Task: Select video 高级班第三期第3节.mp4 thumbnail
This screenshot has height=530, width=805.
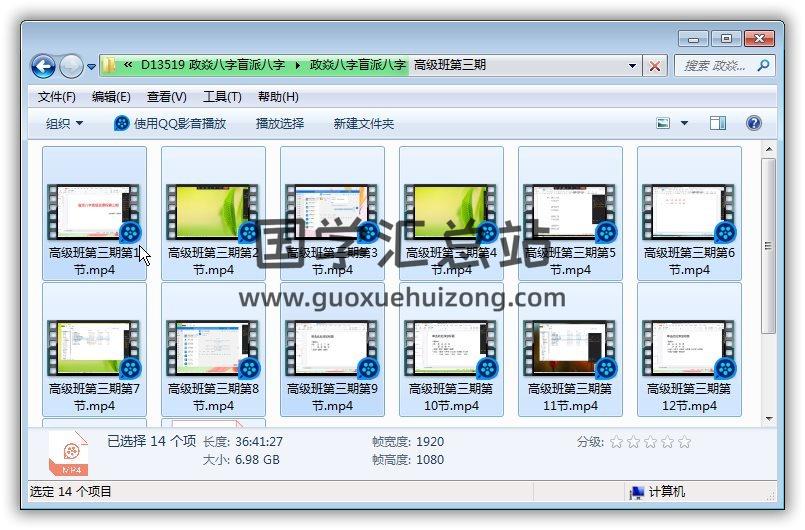Action: 332,213
